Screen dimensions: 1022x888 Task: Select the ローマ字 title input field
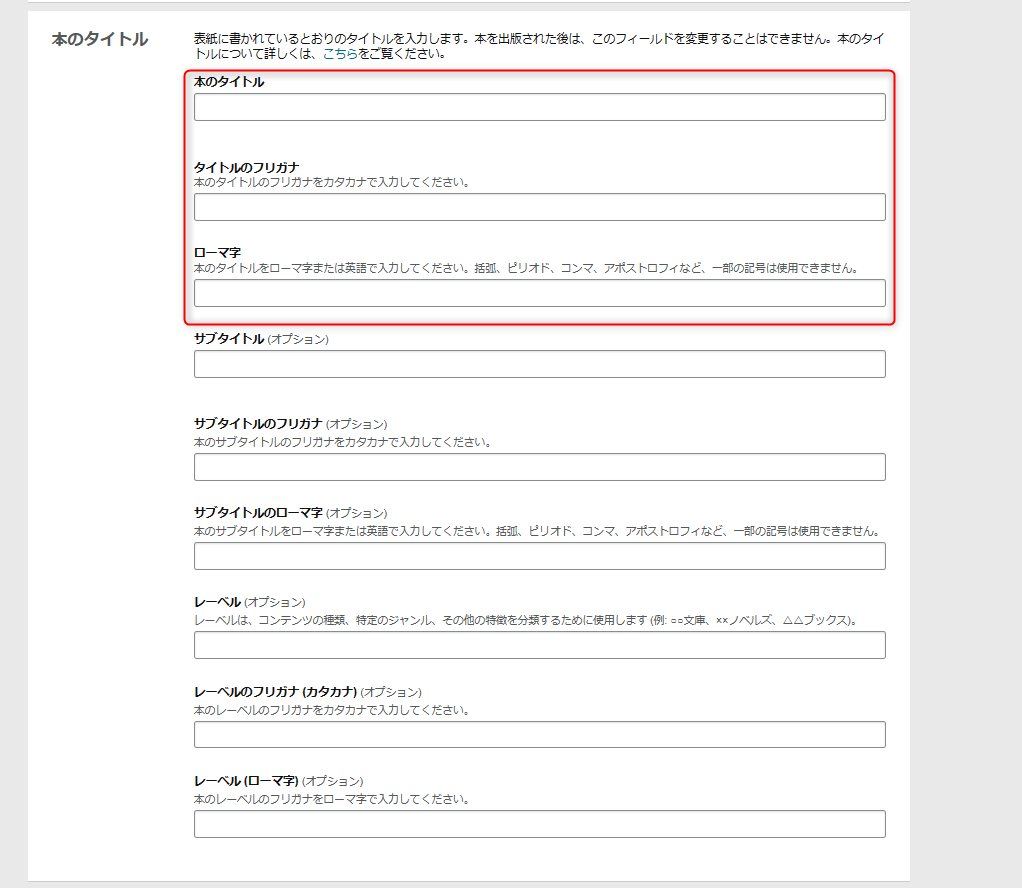(x=540, y=293)
